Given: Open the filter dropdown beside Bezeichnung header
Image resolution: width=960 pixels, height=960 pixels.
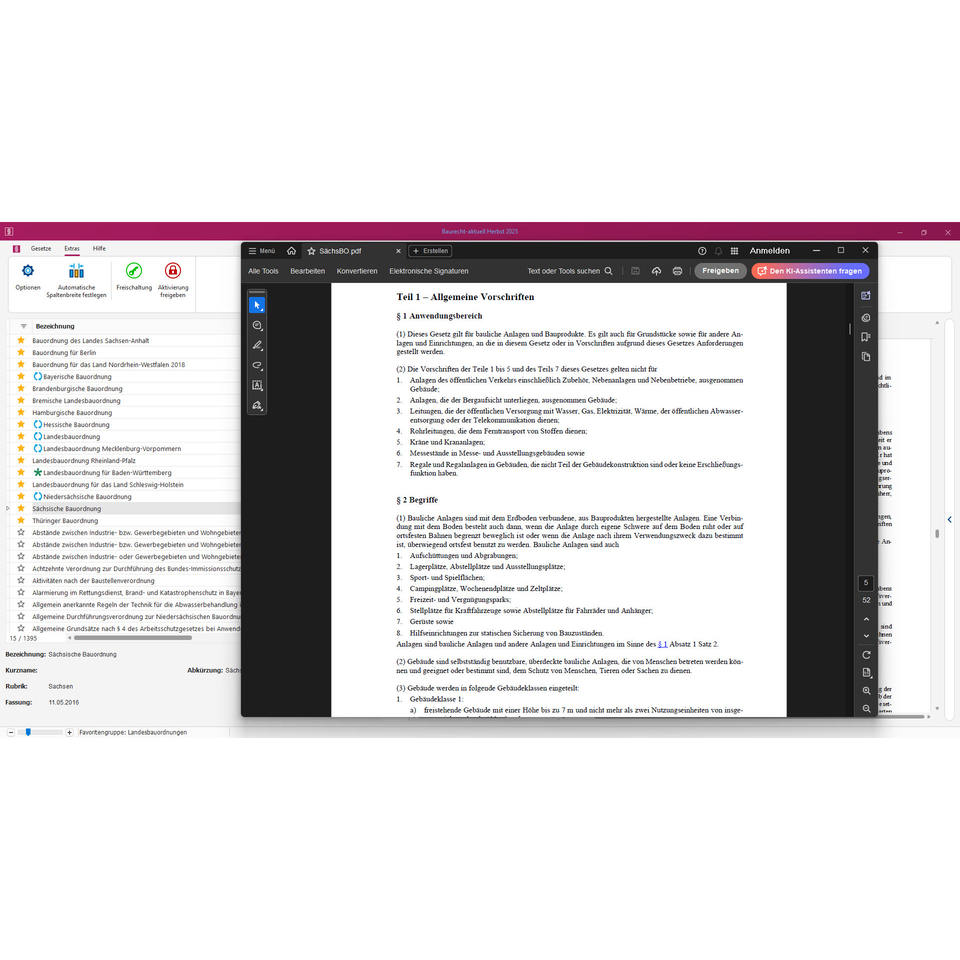Looking at the screenshot, I should coord(23,326).
